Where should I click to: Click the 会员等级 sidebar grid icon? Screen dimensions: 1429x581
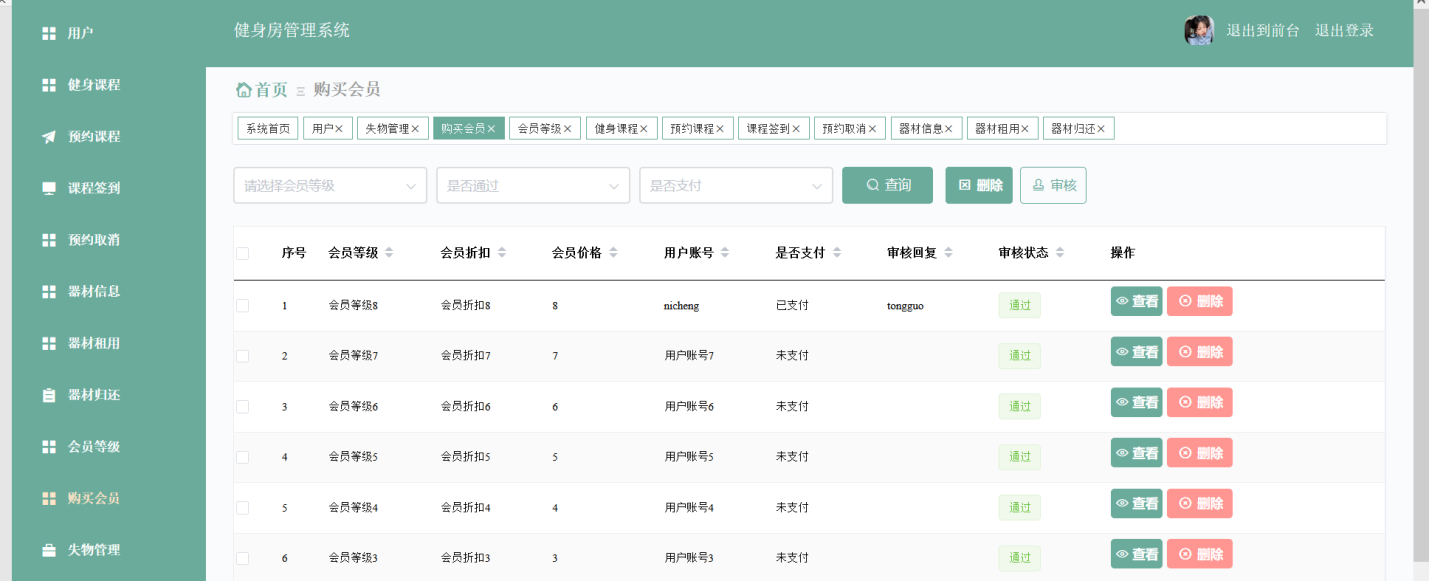[49, 447]
